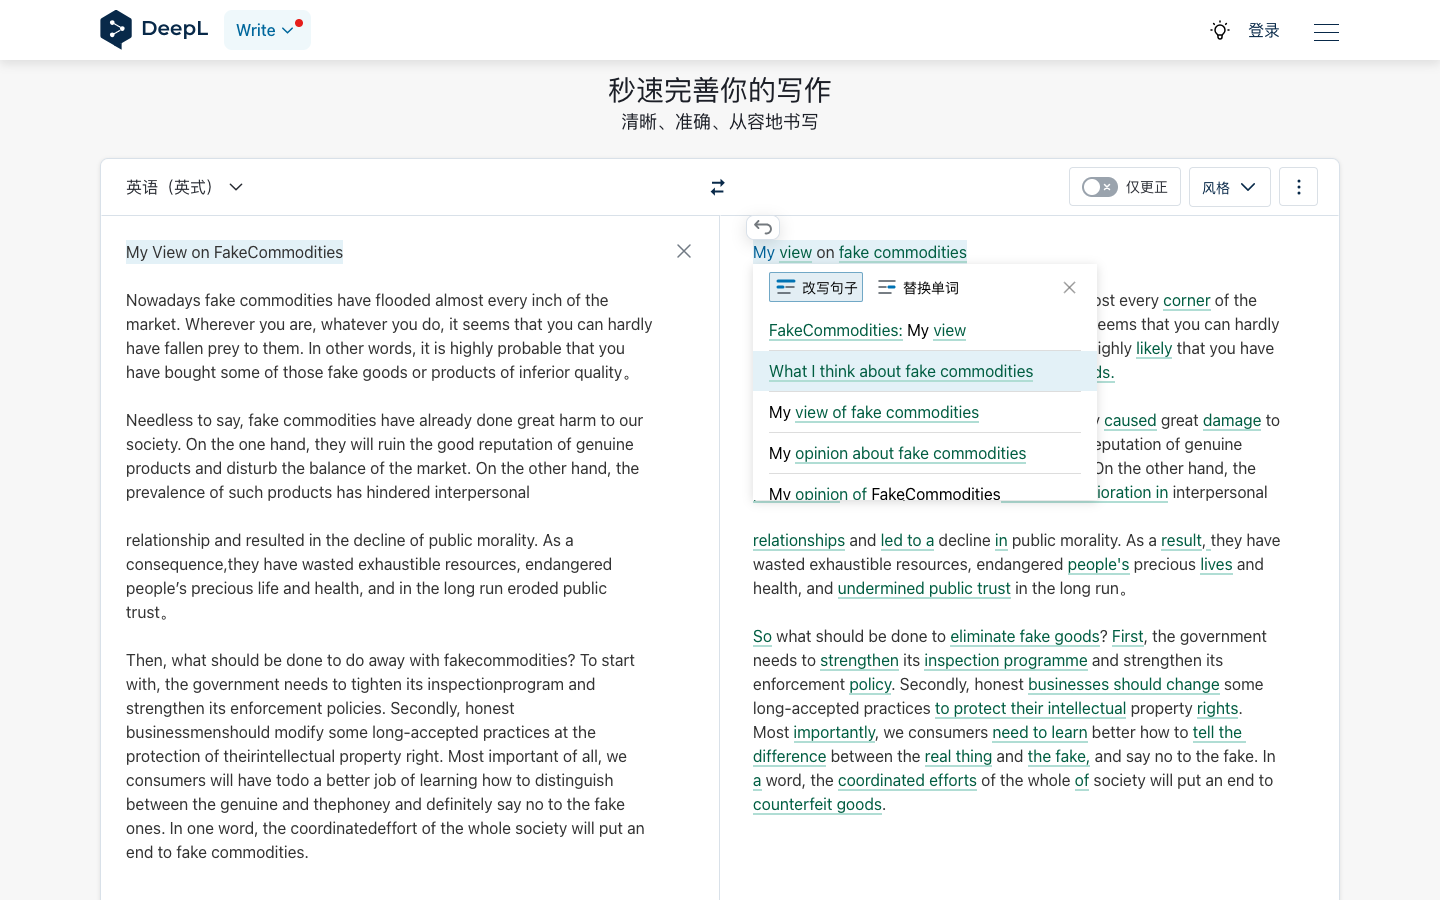Screen dimensions: 1440x900
Task: Click the underlined word 'lives'
Action: (1216, 564)
